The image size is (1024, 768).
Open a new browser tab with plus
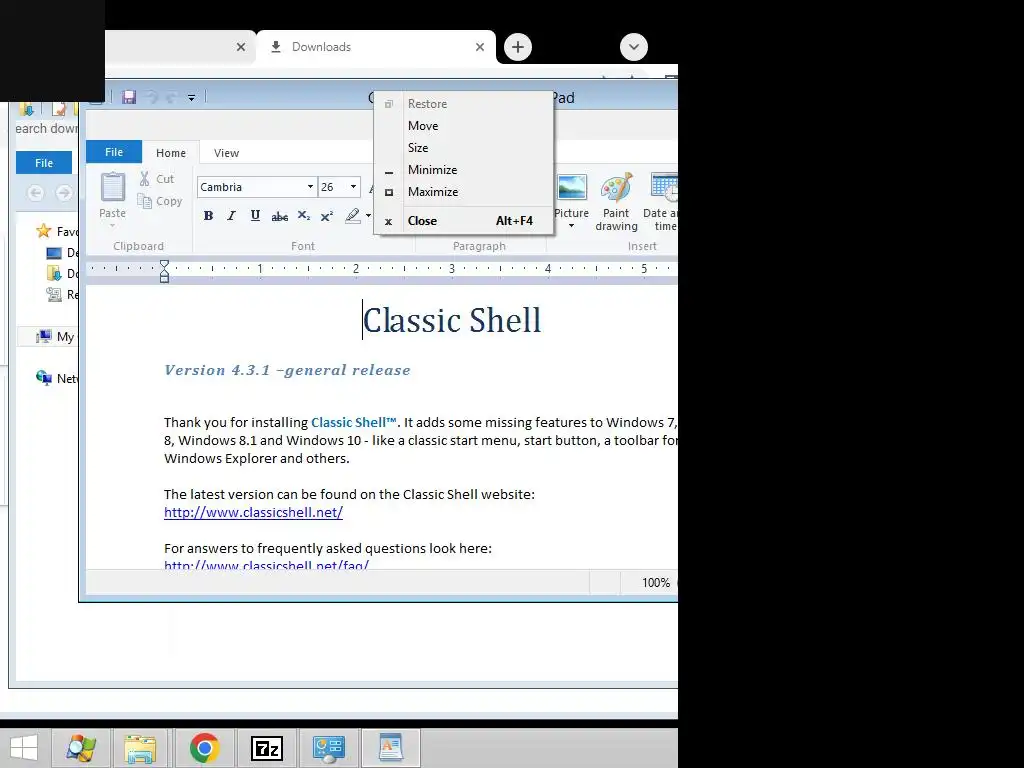[518, 47]
